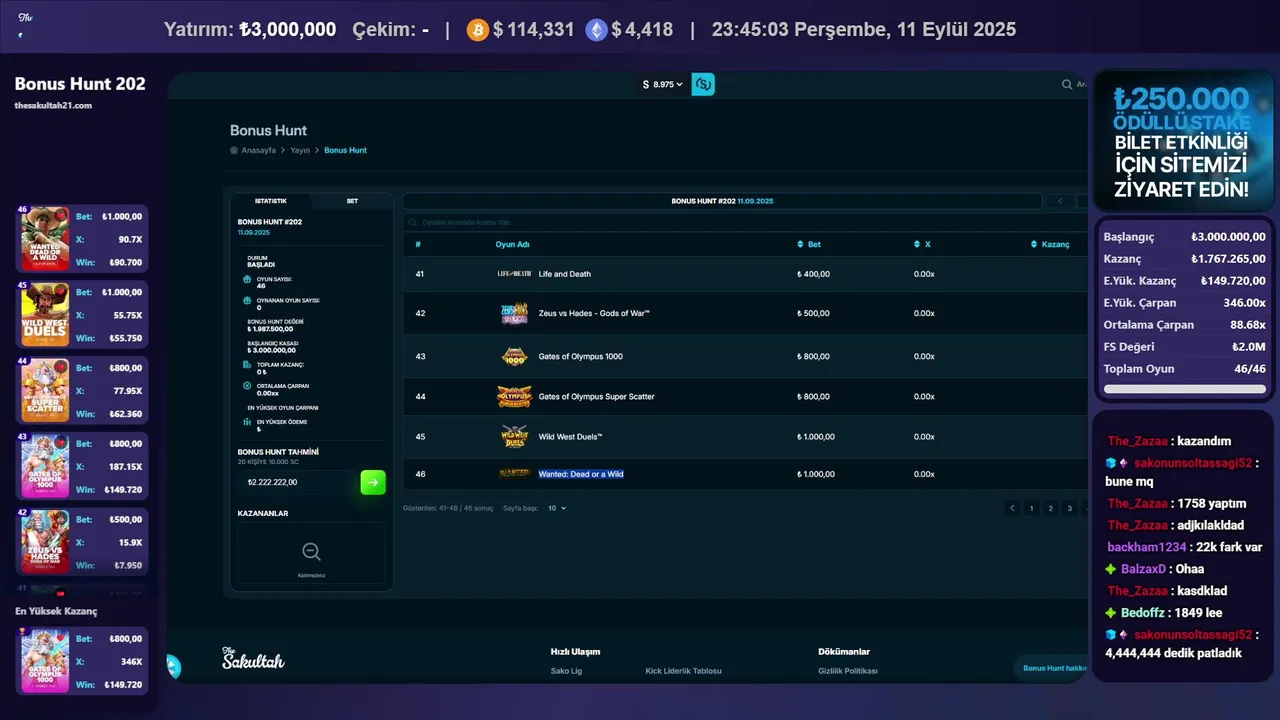
Task: Click the Zeus vs Hades game logo
Action: click(x=514, y=313)
